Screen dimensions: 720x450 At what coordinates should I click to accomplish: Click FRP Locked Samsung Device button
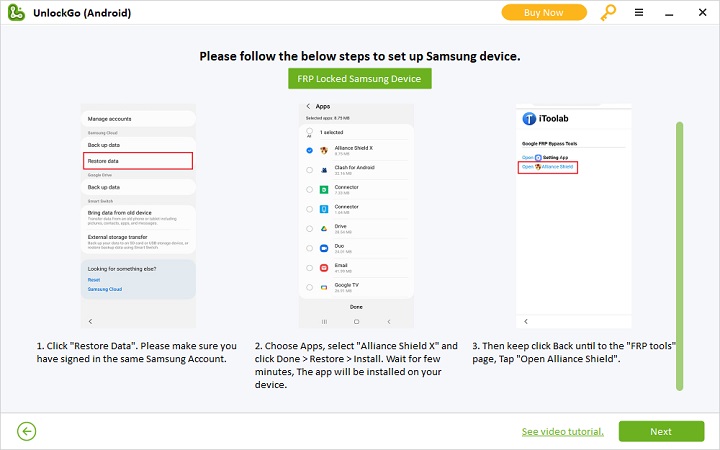point(360,79)
